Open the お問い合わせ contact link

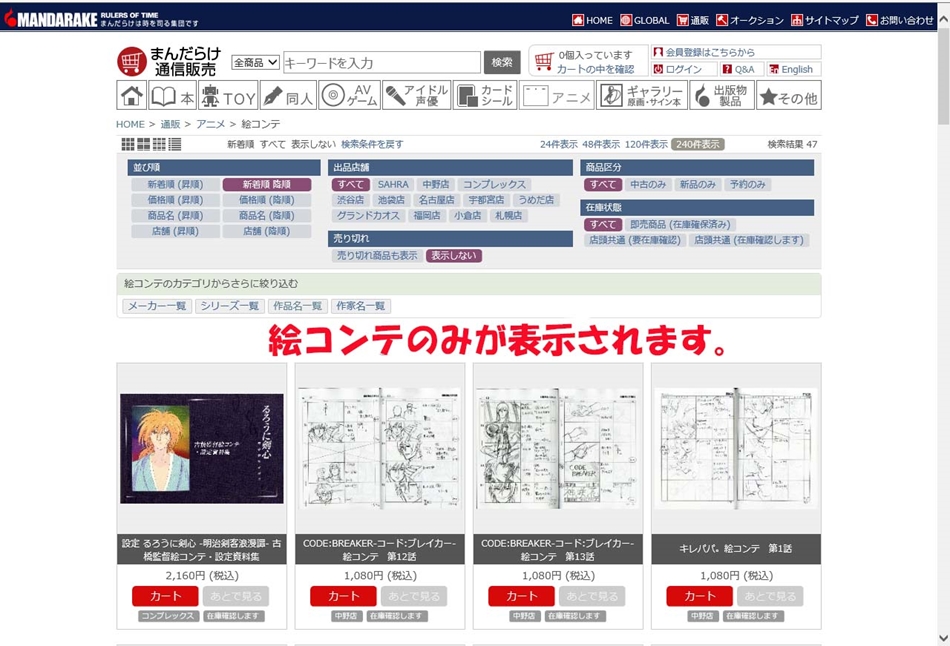pyautogui.click(x=900, y=20)
